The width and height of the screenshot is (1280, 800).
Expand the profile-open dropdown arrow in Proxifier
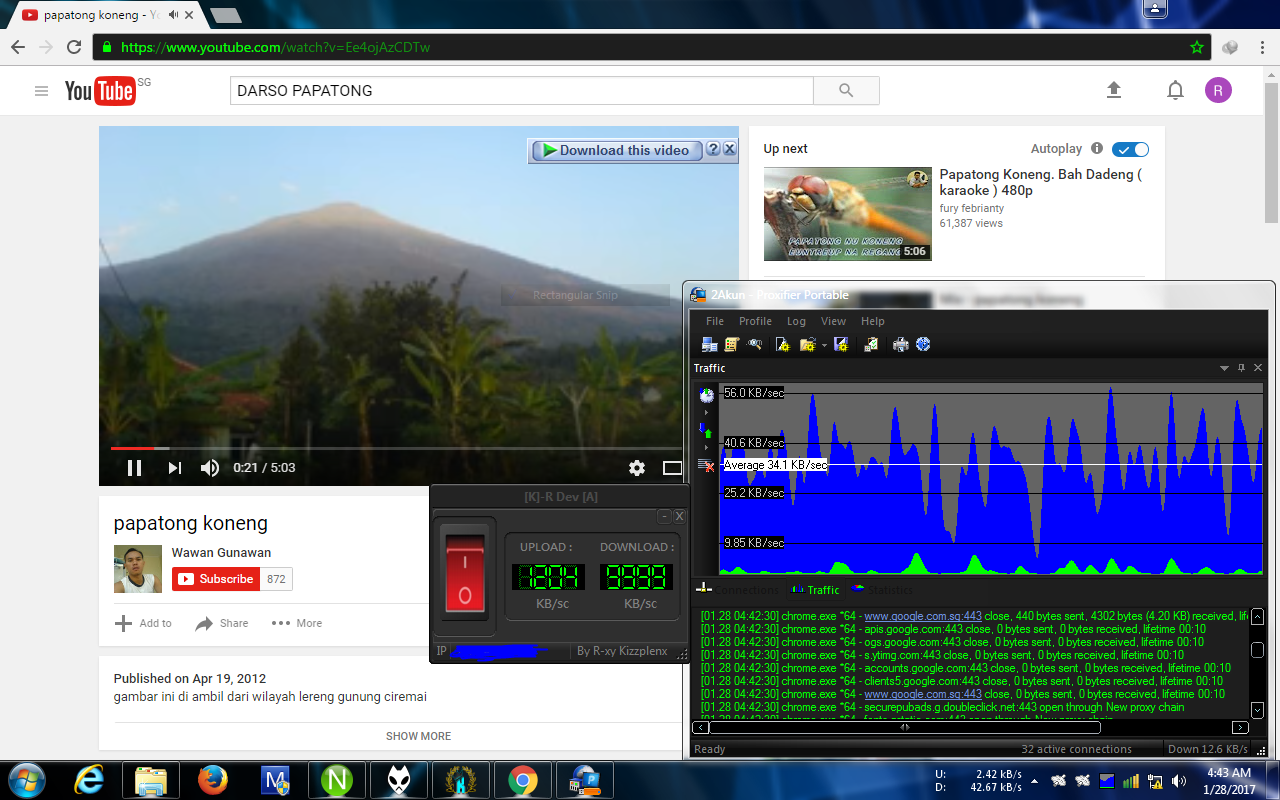coord(824,344)
